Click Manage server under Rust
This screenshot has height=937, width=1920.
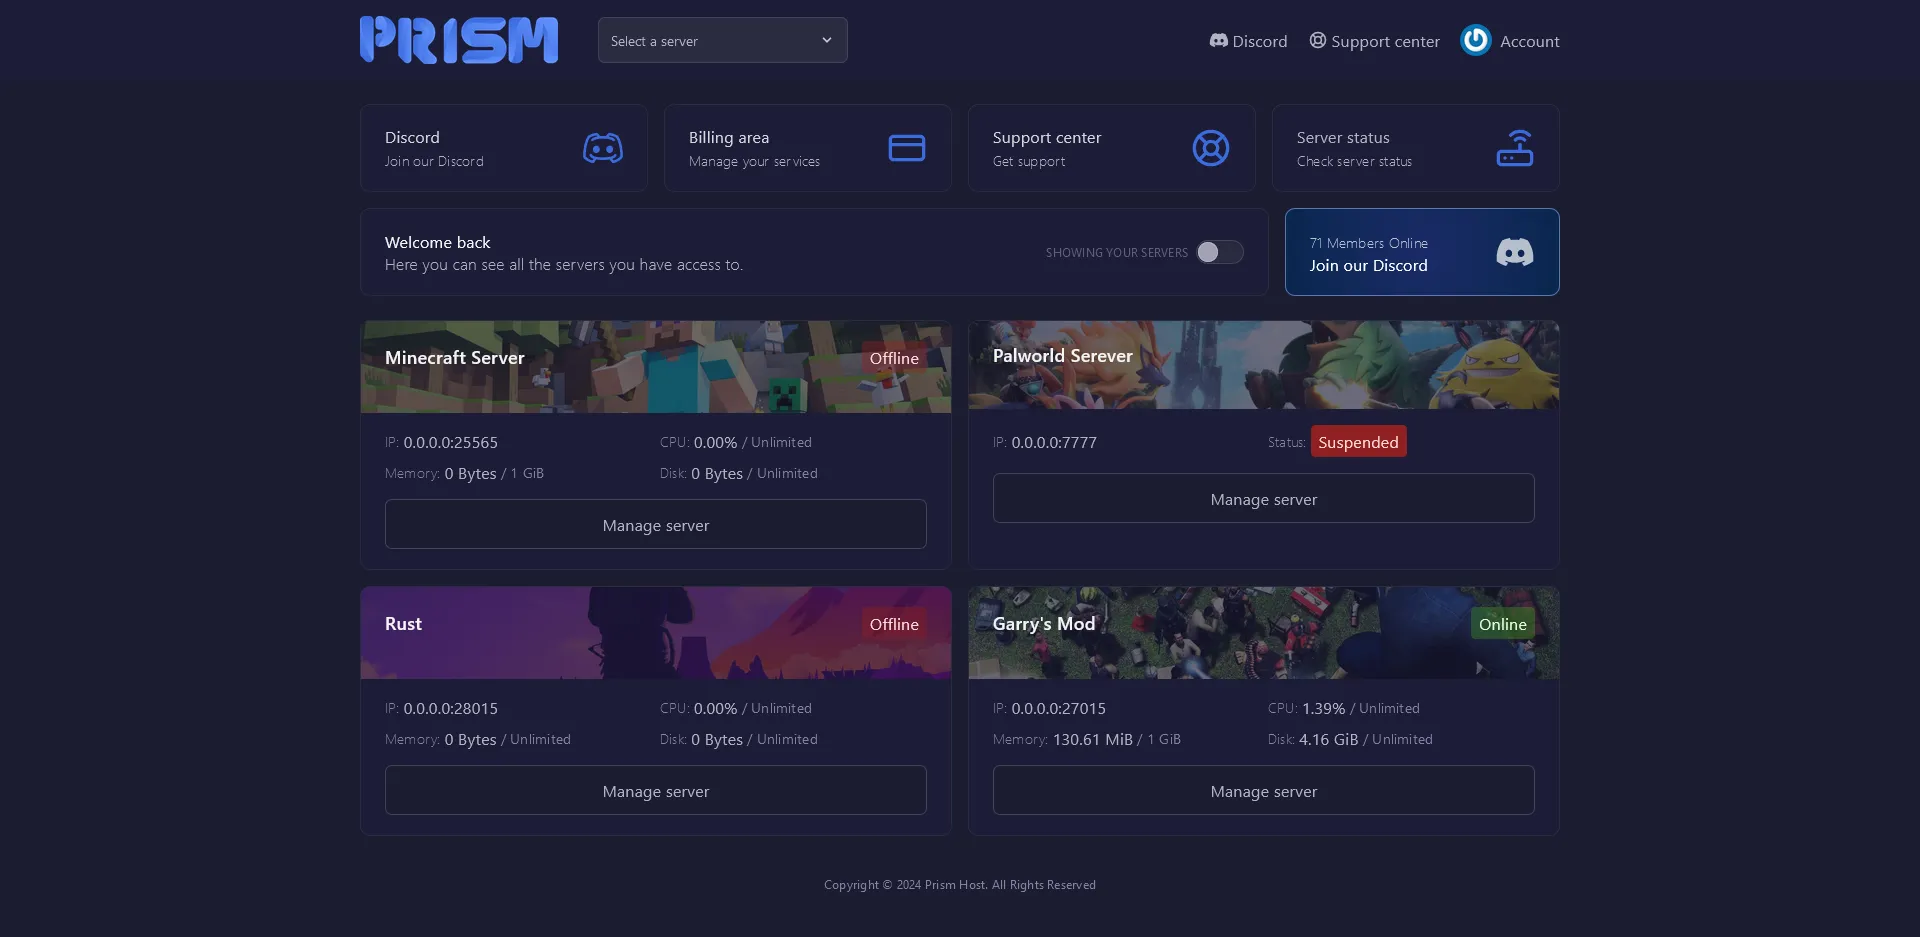pyautogui.click(x=655, y=791)
